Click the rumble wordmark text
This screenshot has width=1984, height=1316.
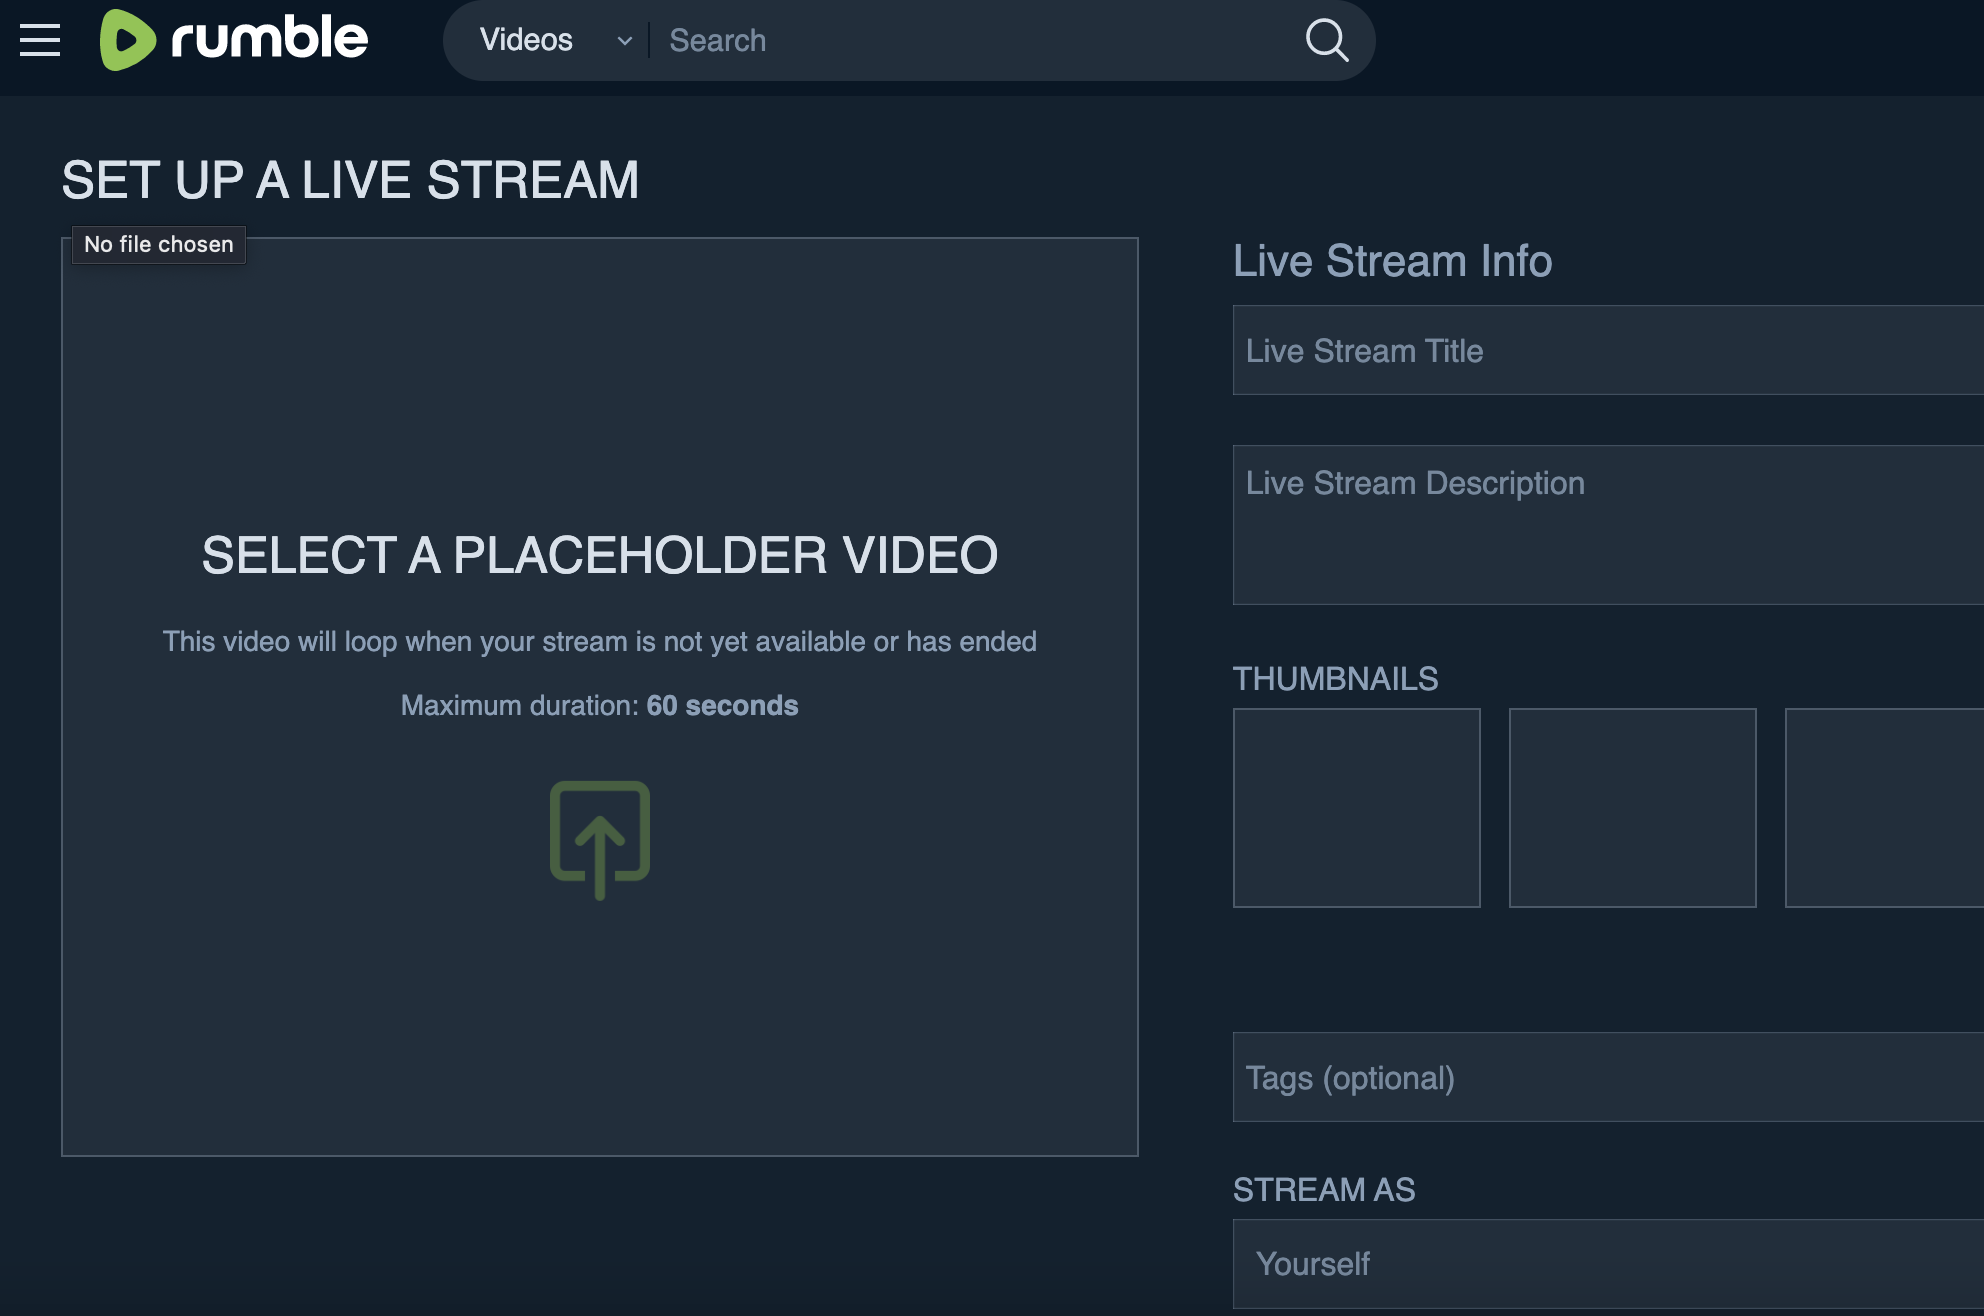[270, 39]
